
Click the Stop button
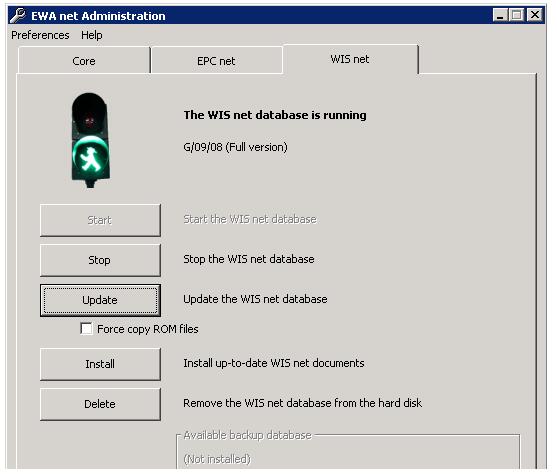tap(100, 260)
